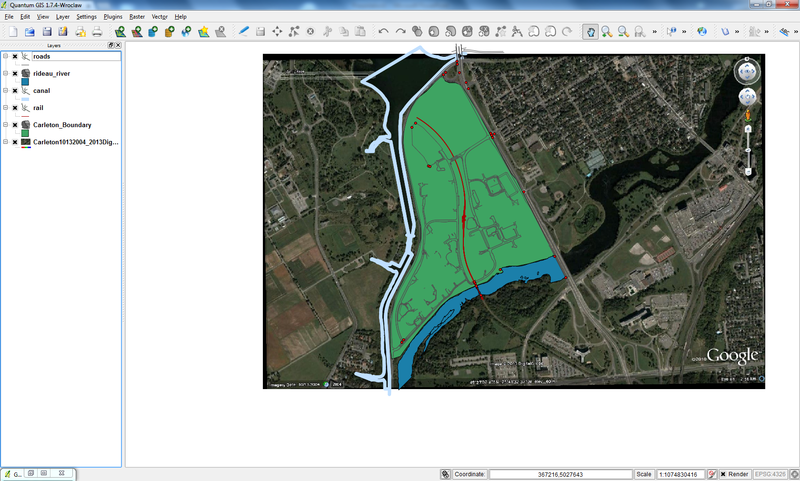Click the Add Vector Layer icon
The width and height of the screenshot is (800, 481).
coord(120,32)
